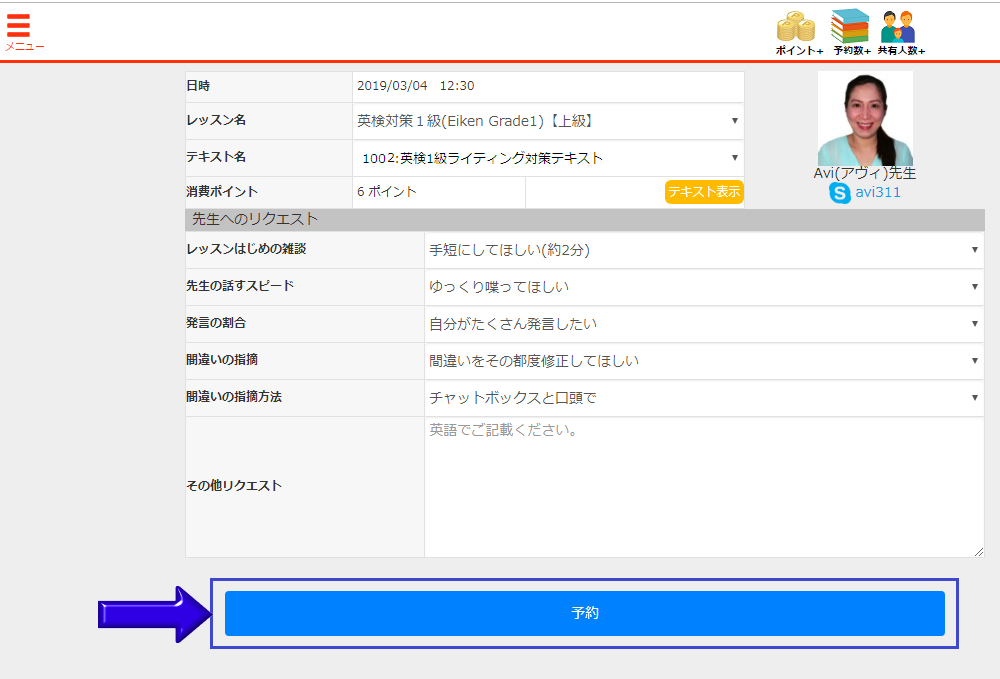This screenshot has width=1000, height=679.
Task: Change the 先生の話すスピード selection
Action: tap(704, 287)
